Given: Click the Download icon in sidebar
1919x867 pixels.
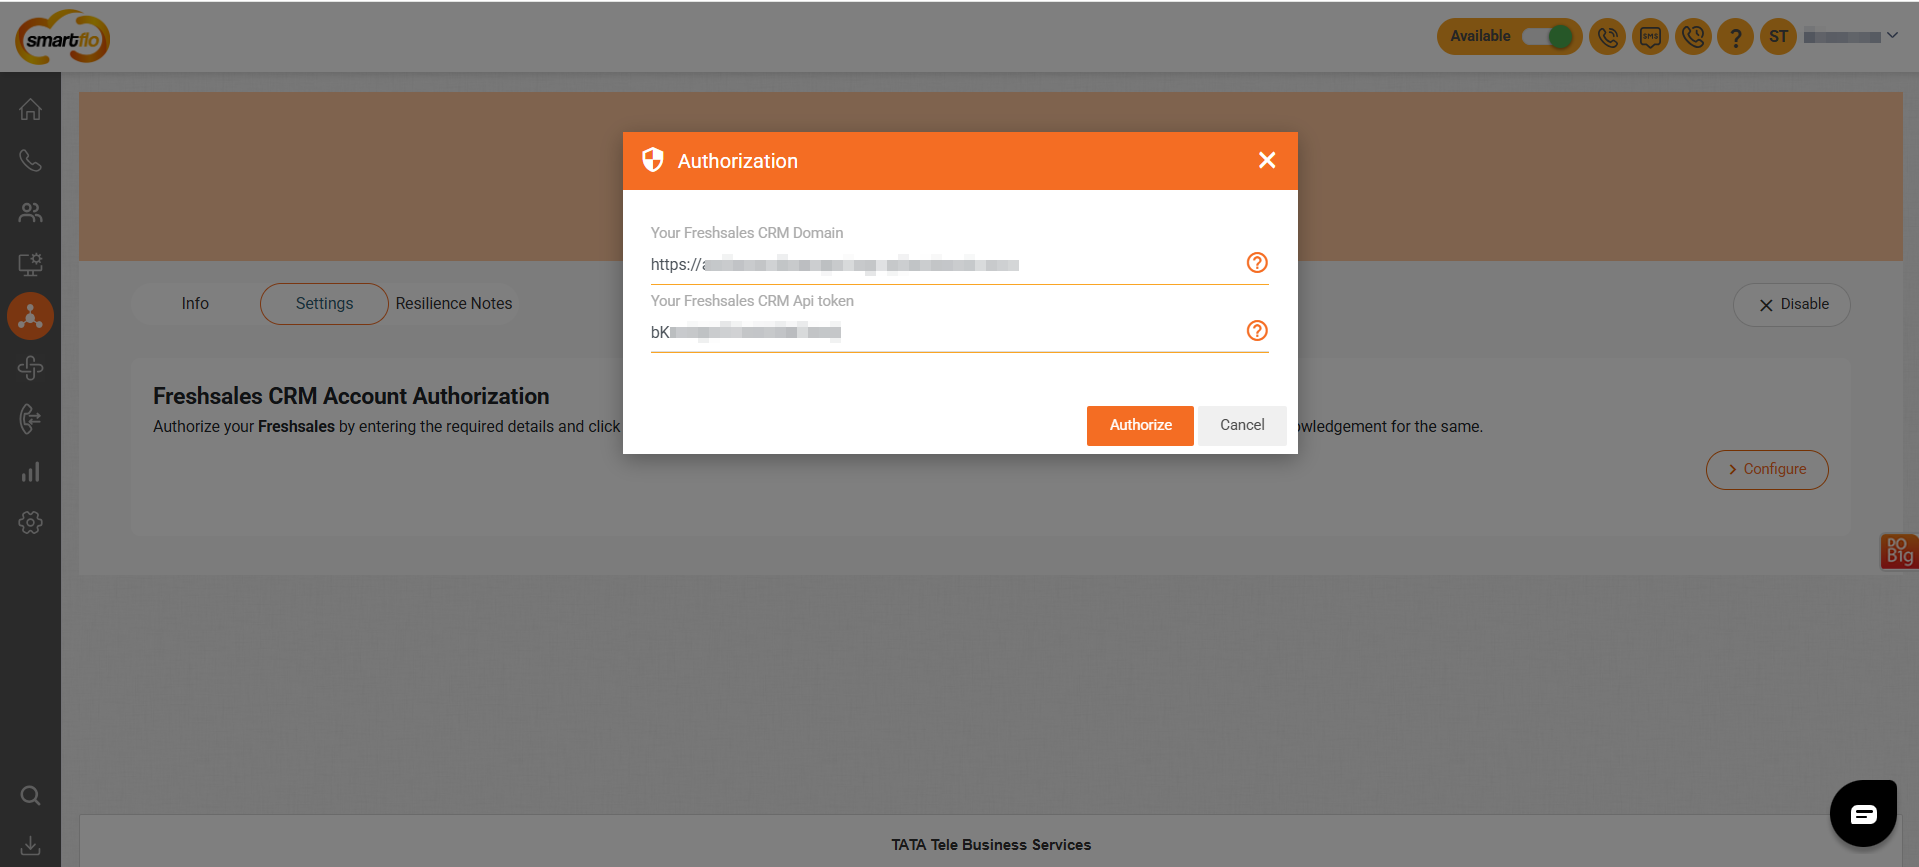Looking at the screenshot, I should [30, 846].
